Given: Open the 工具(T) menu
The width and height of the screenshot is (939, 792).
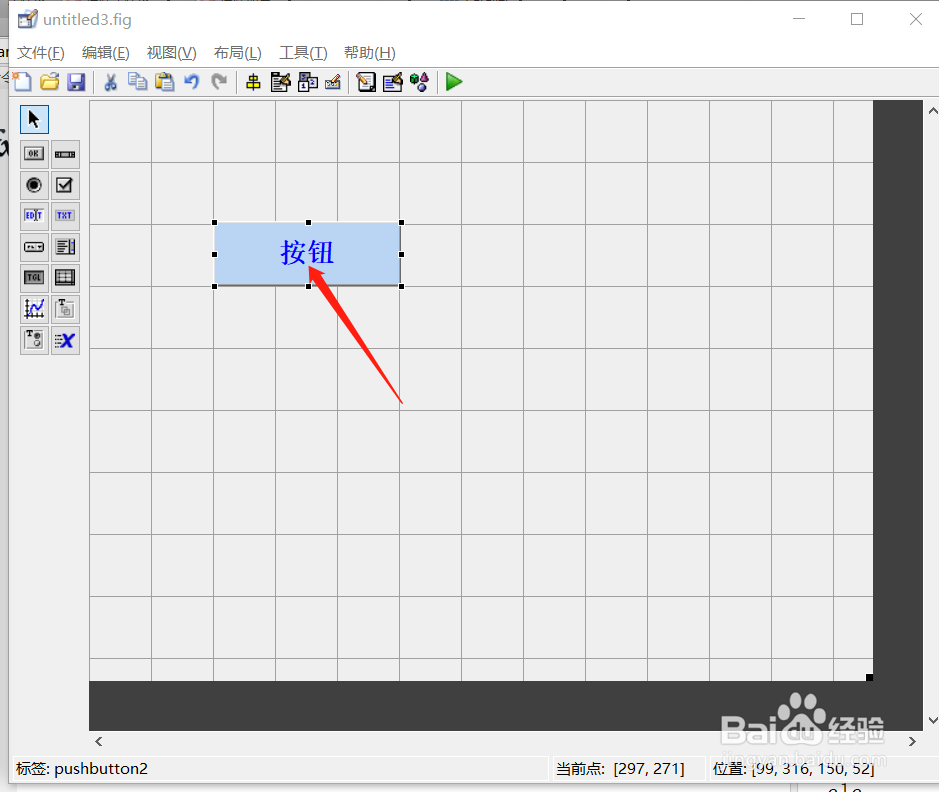Looking at the screenshot, I should tap(303, 53).
